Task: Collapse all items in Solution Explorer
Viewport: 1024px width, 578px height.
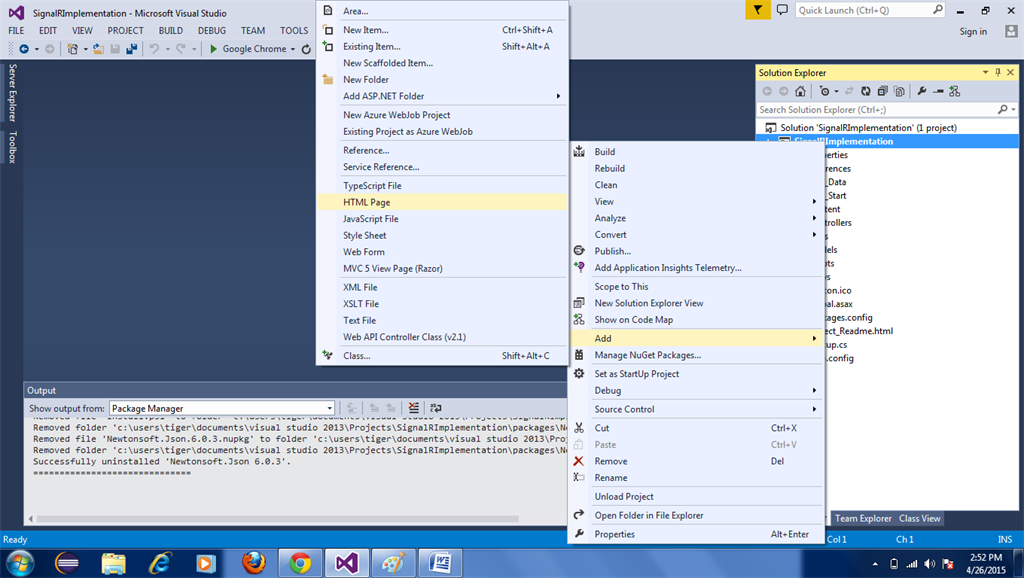Action: [x=882, y=91]
